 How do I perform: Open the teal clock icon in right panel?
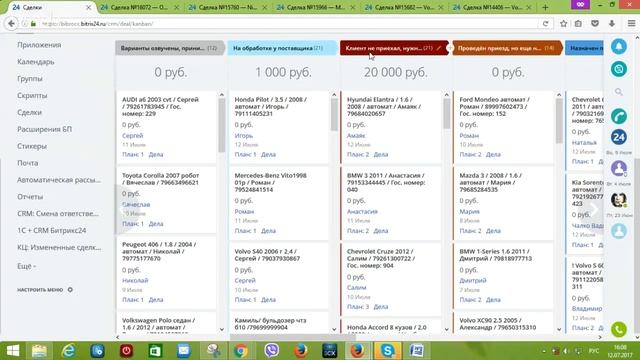coord(619,69)
